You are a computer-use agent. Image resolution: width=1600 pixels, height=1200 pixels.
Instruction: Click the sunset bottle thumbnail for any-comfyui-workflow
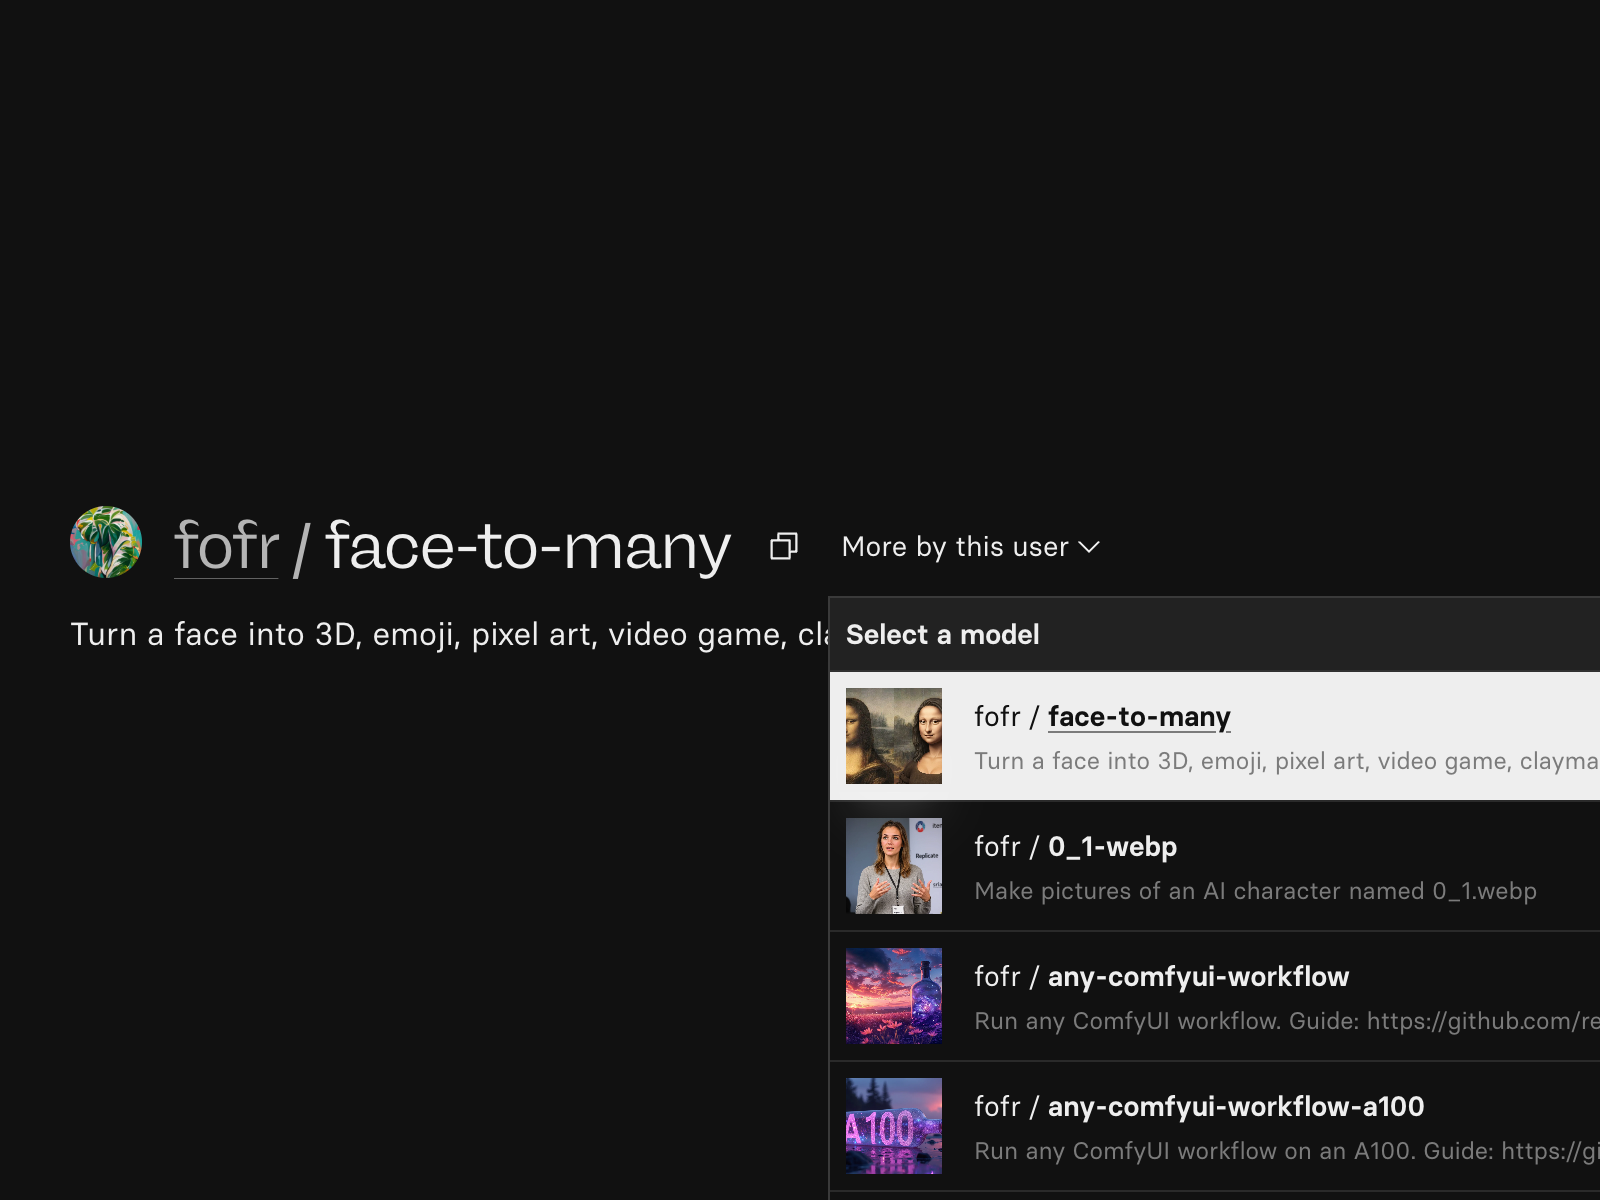click(x=894, y=996)
